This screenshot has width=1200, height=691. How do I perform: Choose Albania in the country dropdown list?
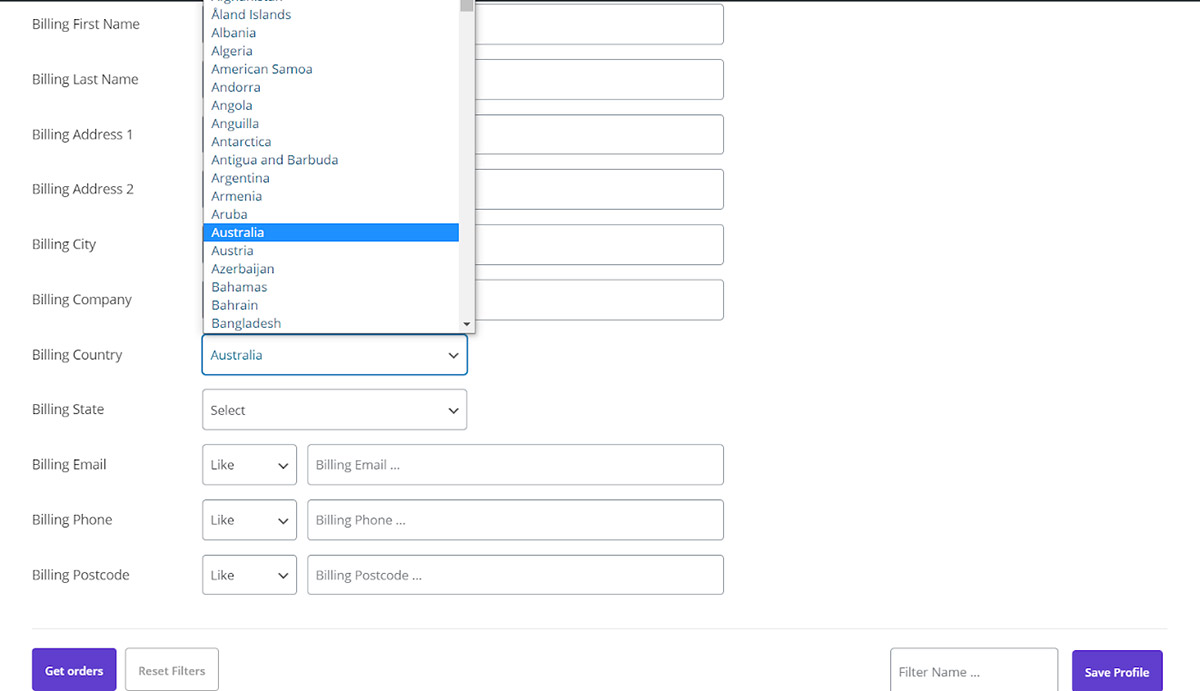(233, 32)
